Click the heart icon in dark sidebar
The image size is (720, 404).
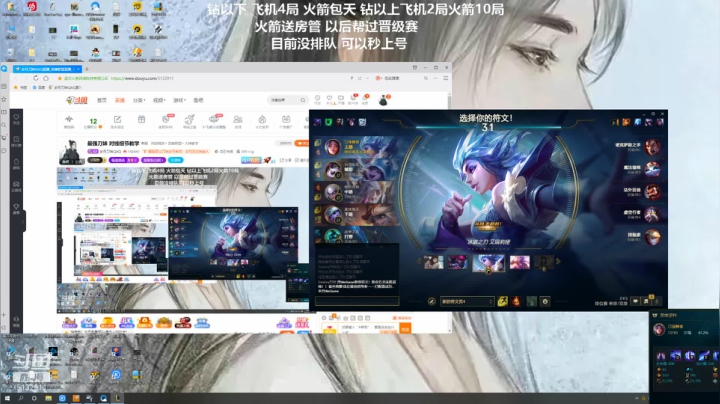16,118
